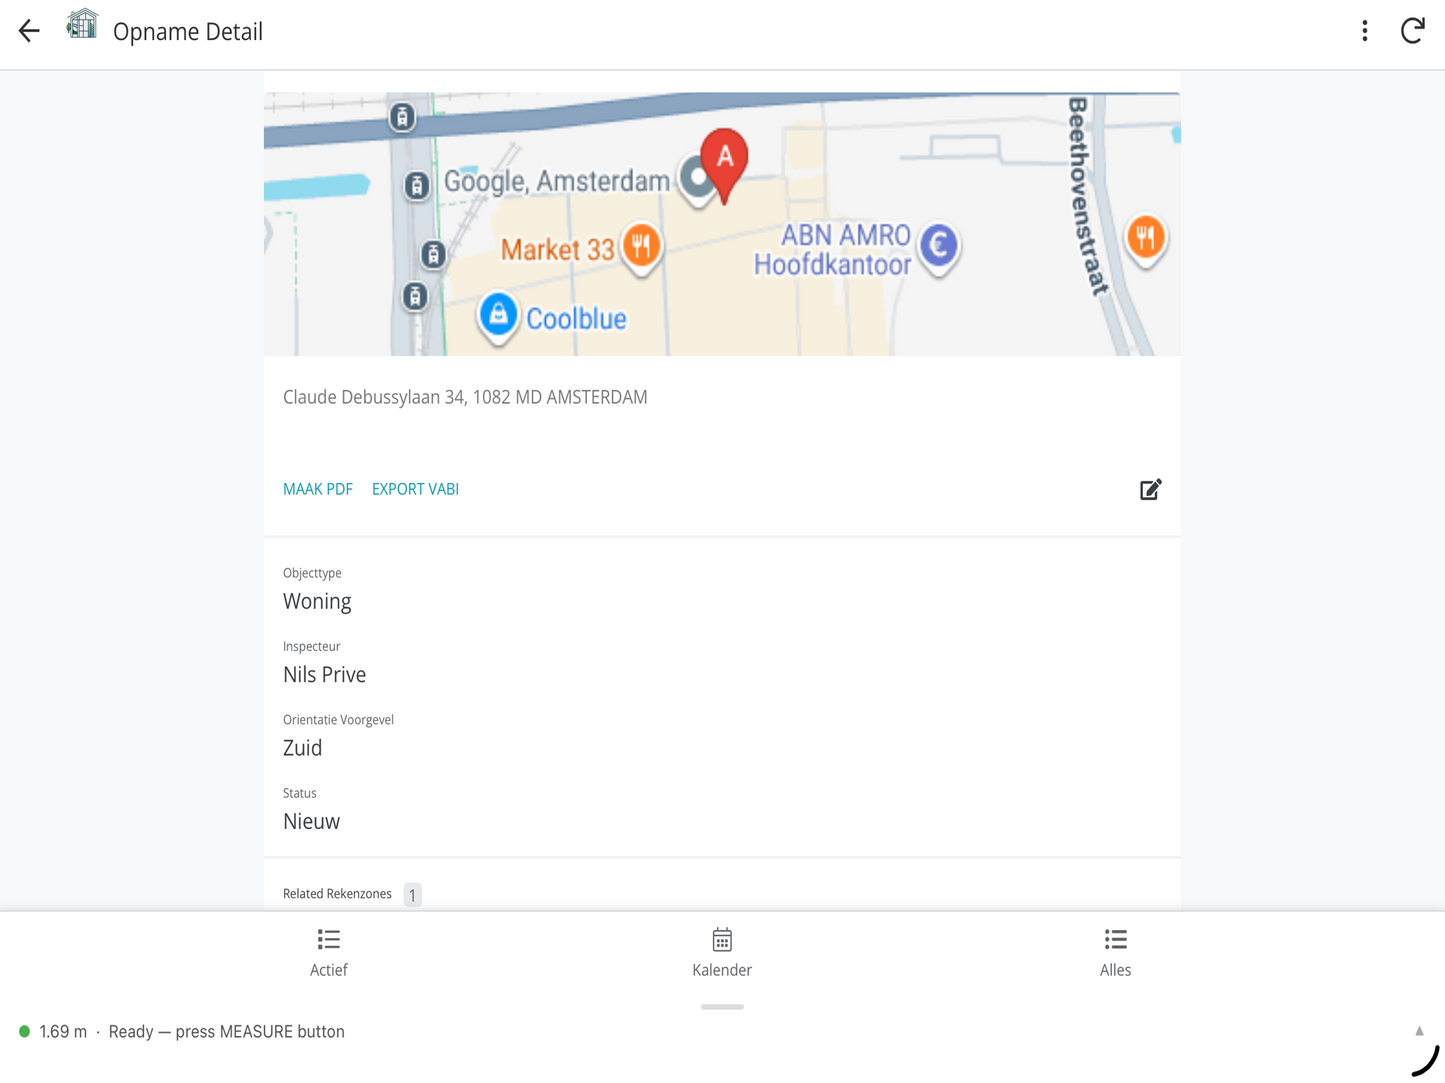Refresh the Opname Detail page
The width and height of the screenshot is (1445, 1083).
click(1412, 31)
